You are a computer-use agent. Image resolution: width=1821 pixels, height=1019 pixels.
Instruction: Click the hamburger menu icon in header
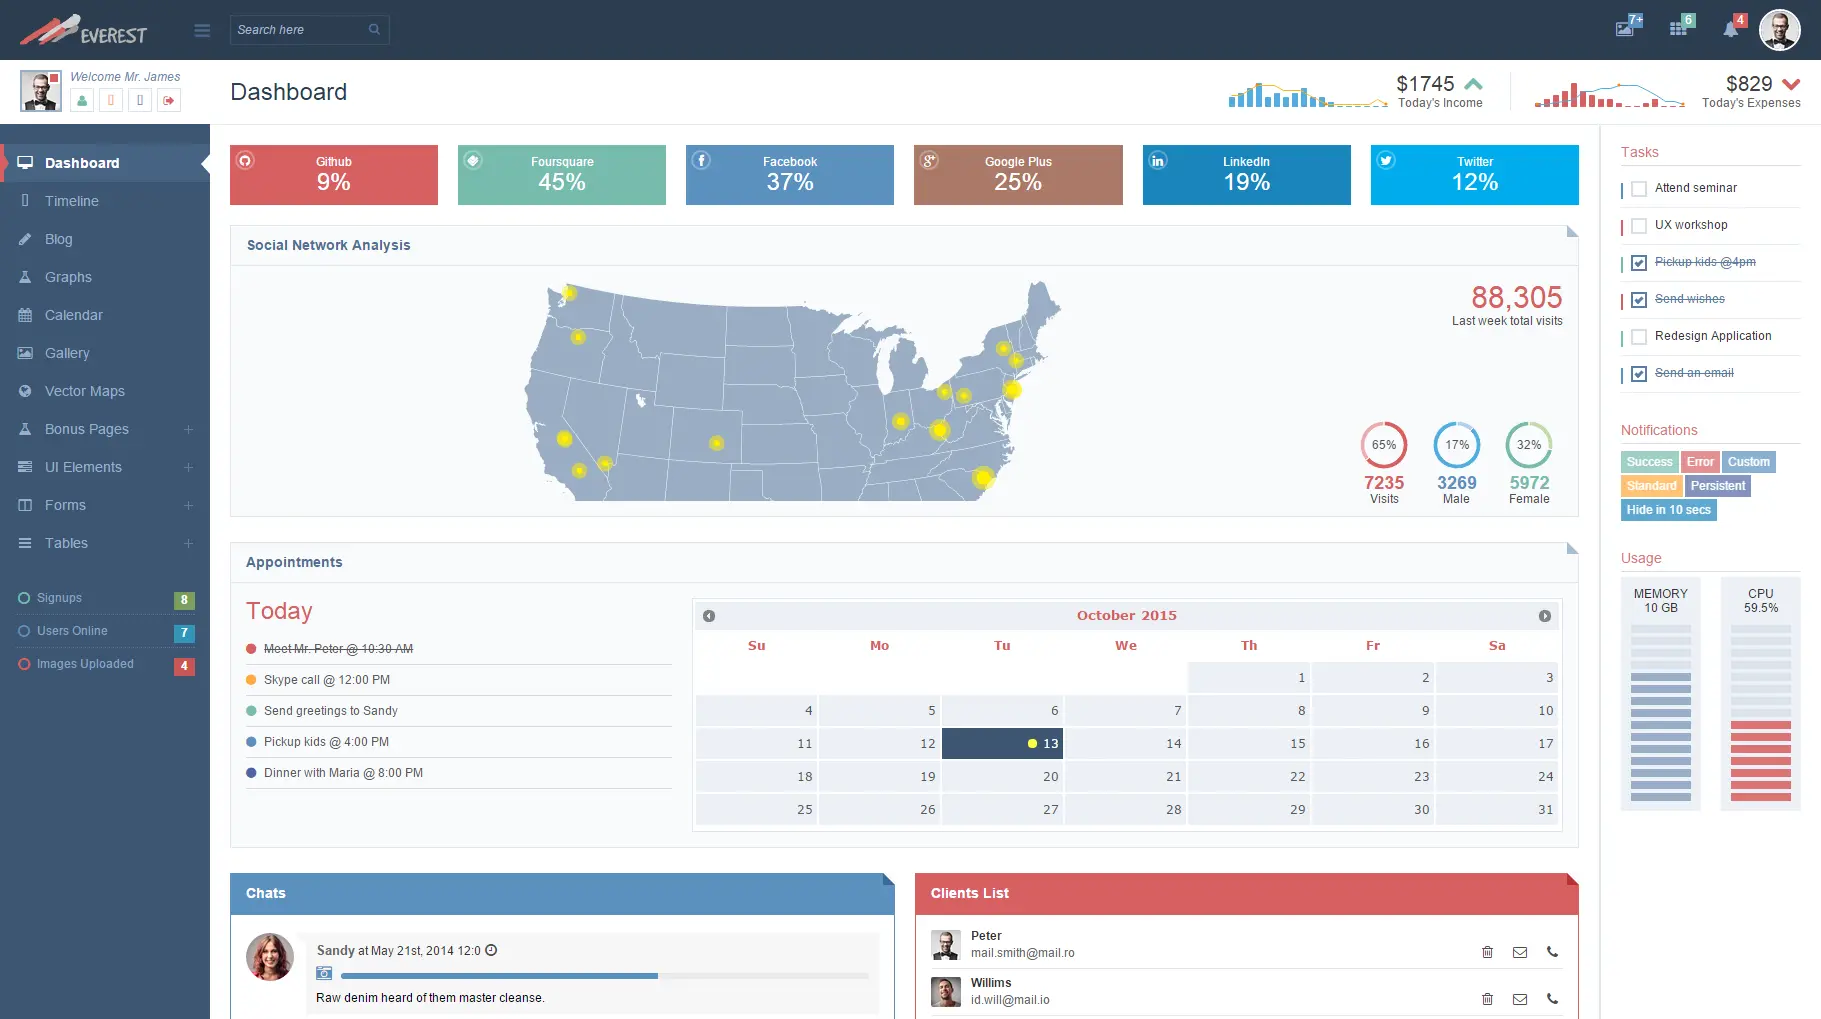click(202, 30)
